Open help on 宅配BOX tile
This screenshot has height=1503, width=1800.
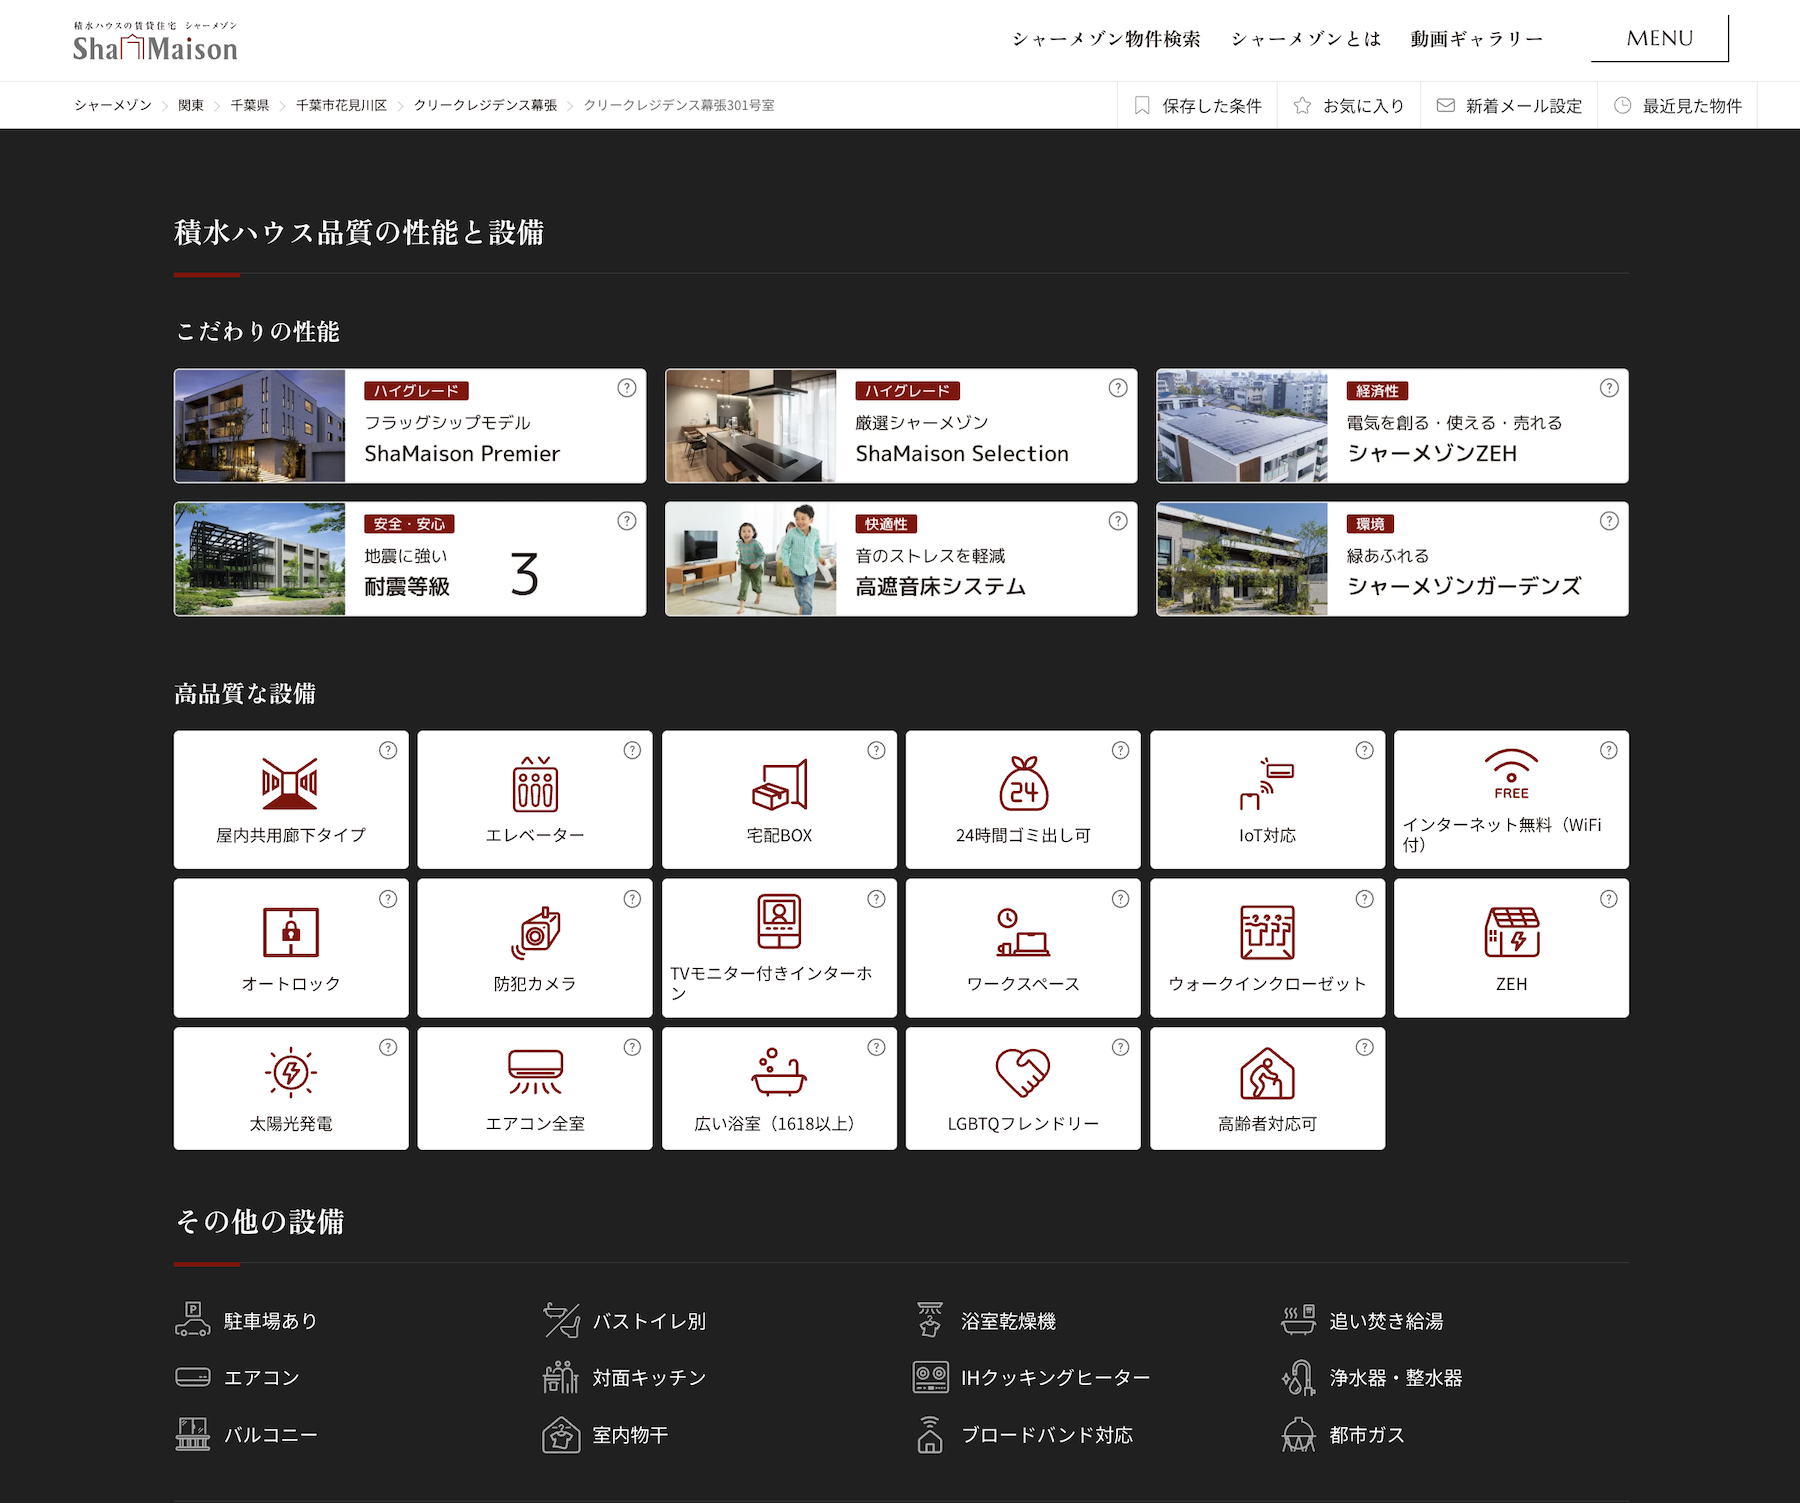(876, 750)
